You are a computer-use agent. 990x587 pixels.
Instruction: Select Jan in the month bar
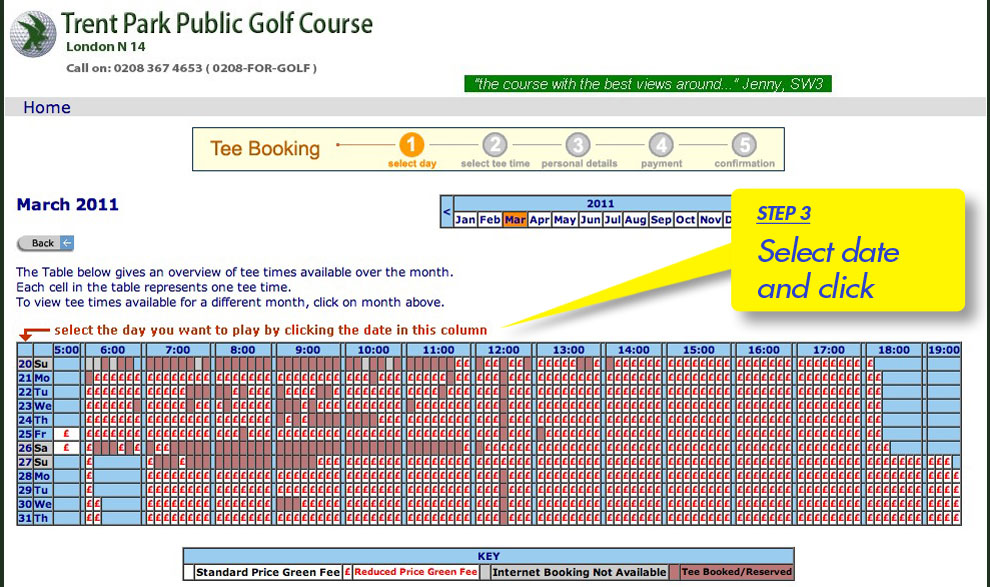coord(465,220)
